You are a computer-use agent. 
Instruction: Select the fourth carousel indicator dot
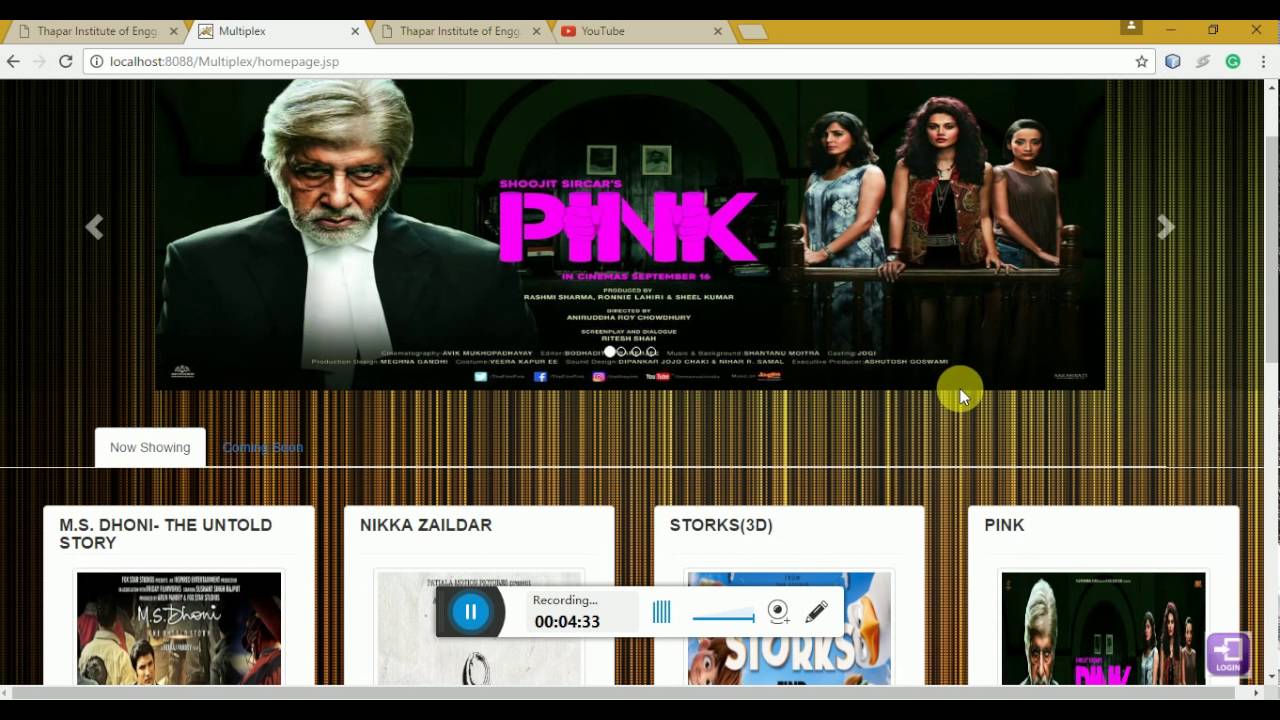652,352
